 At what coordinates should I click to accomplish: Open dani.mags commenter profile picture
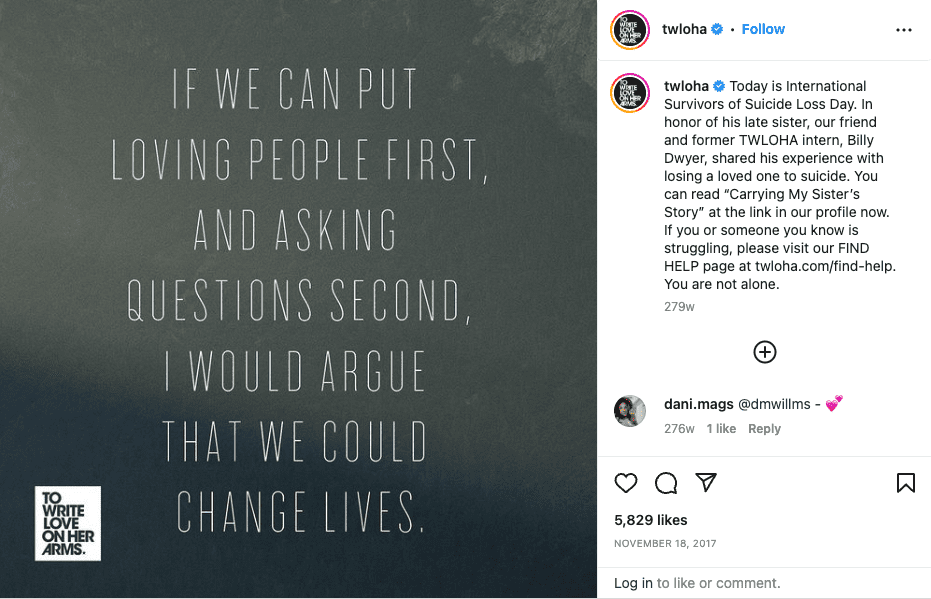pos(629,411)
